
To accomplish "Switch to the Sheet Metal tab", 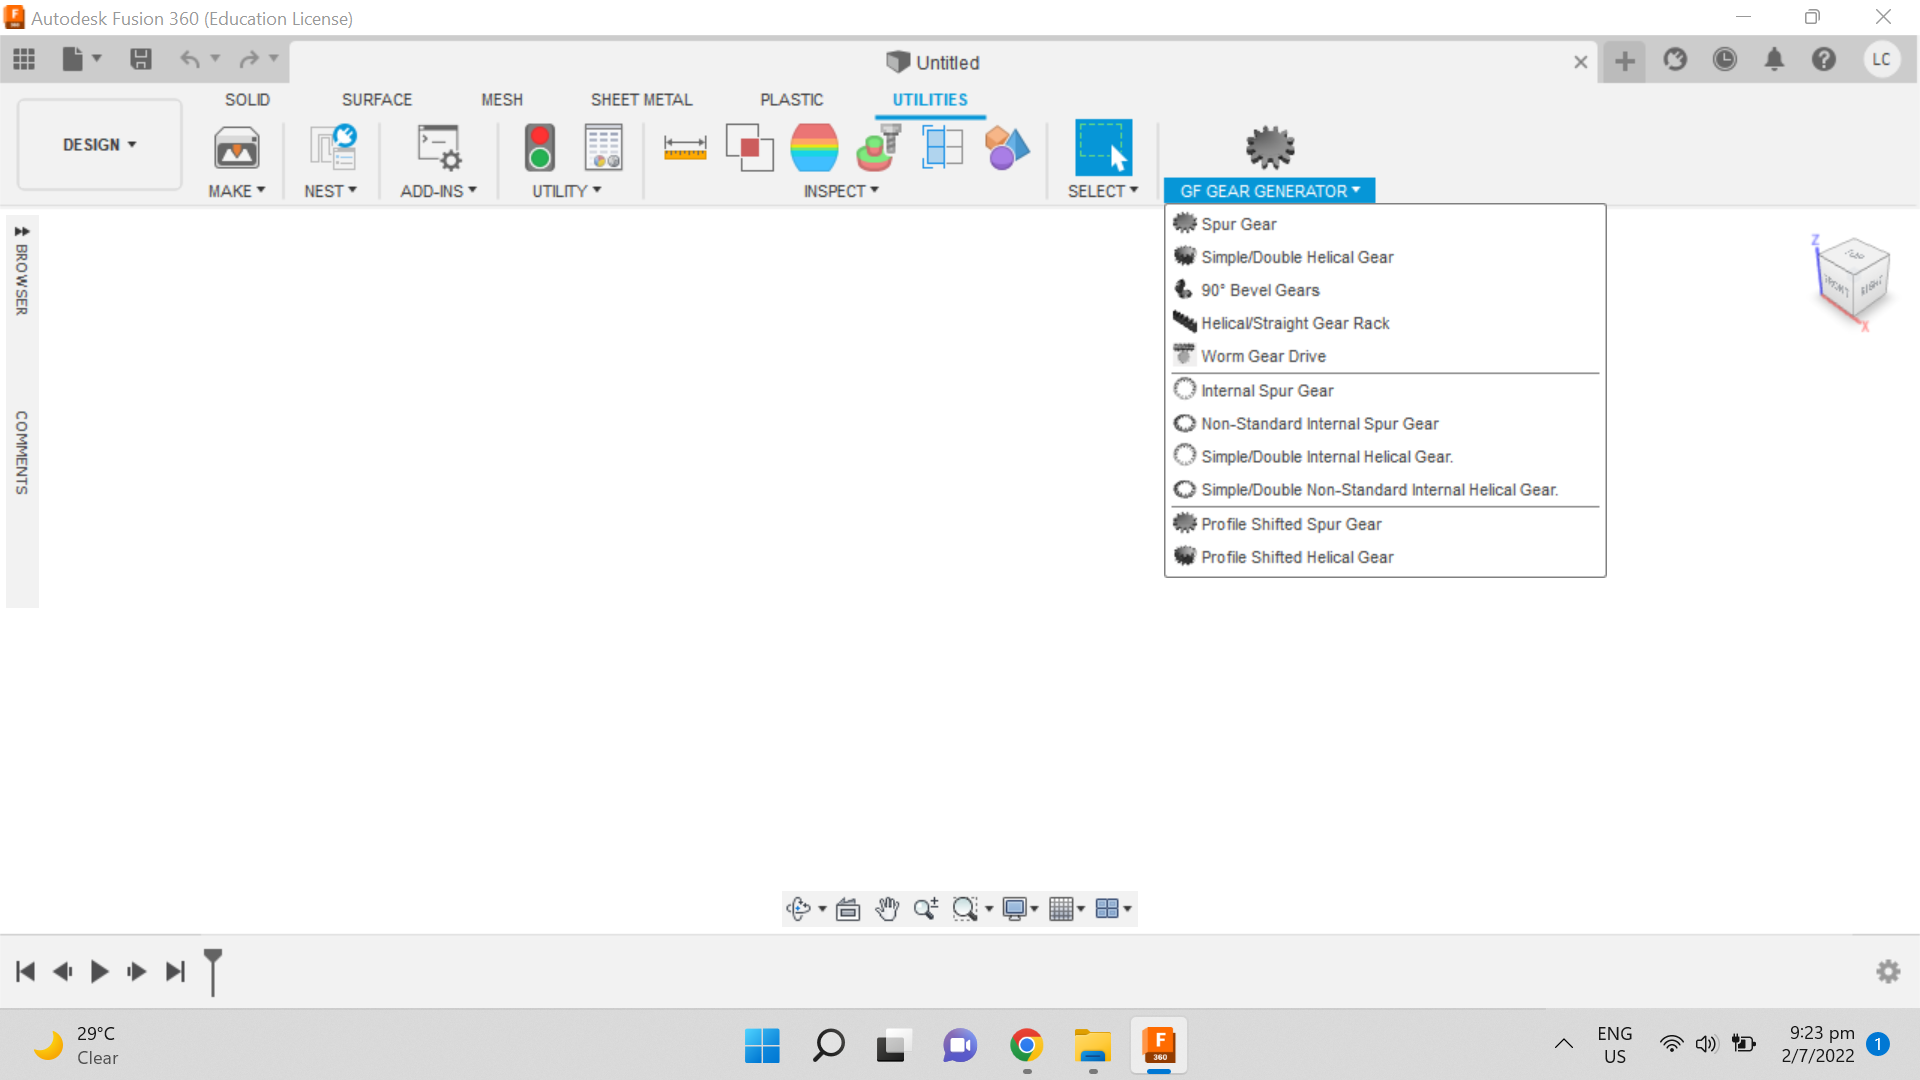I will pos(641,100).
